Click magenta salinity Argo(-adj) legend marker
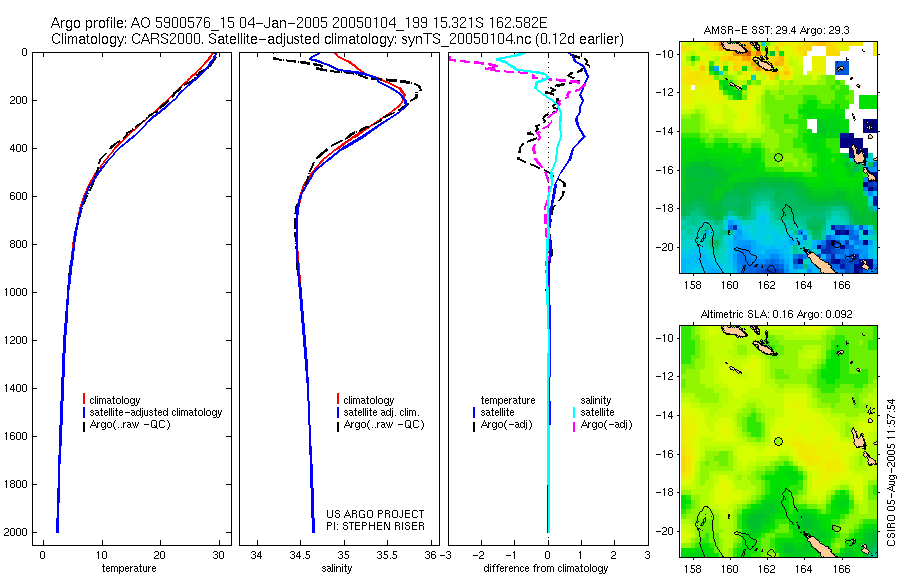This screenshot has width=900, height=580. point(574,425)
